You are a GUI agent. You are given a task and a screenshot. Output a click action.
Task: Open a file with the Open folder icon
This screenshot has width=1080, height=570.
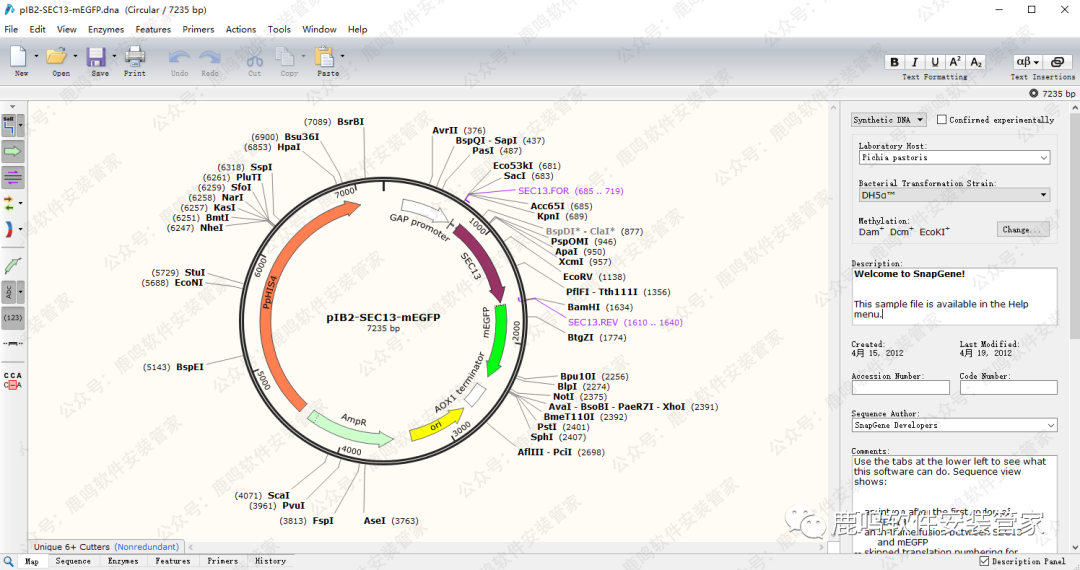[57, 59]
